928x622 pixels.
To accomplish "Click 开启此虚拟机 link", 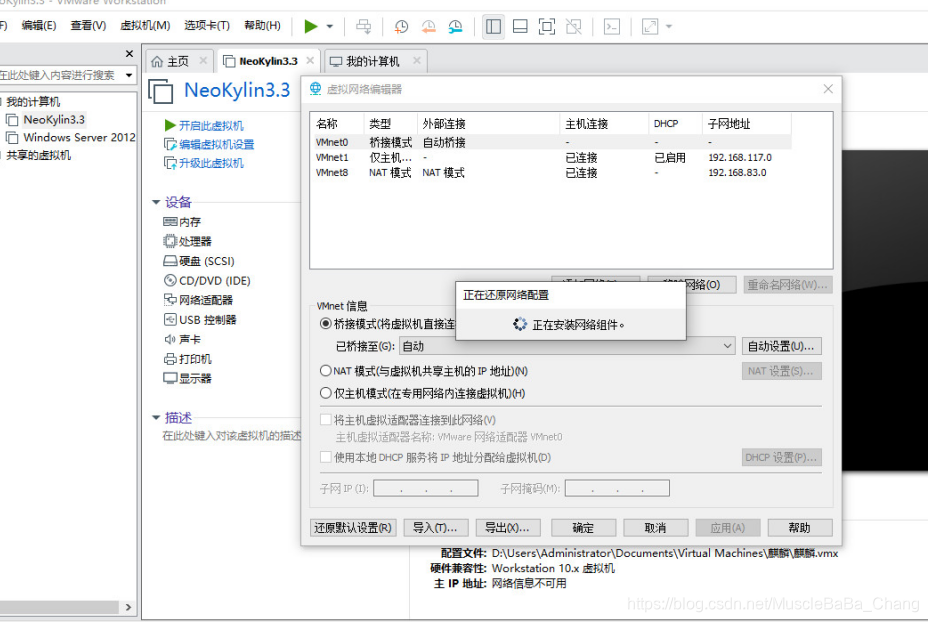I will point(211,126).
